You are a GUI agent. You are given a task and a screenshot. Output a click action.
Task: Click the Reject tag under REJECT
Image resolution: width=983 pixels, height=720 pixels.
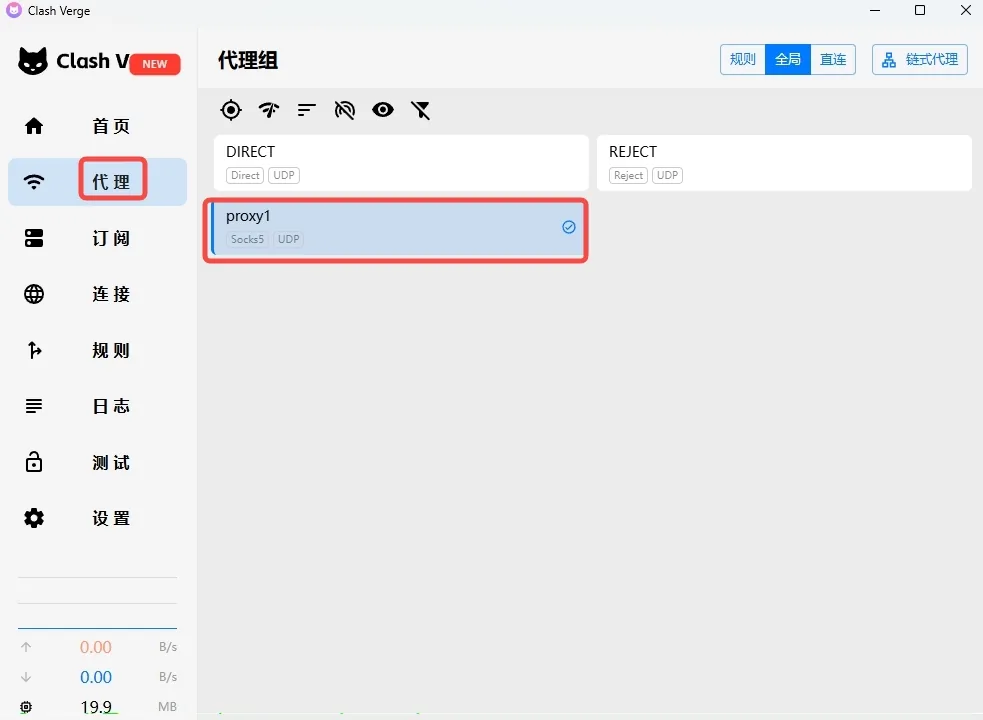[628, 176]
